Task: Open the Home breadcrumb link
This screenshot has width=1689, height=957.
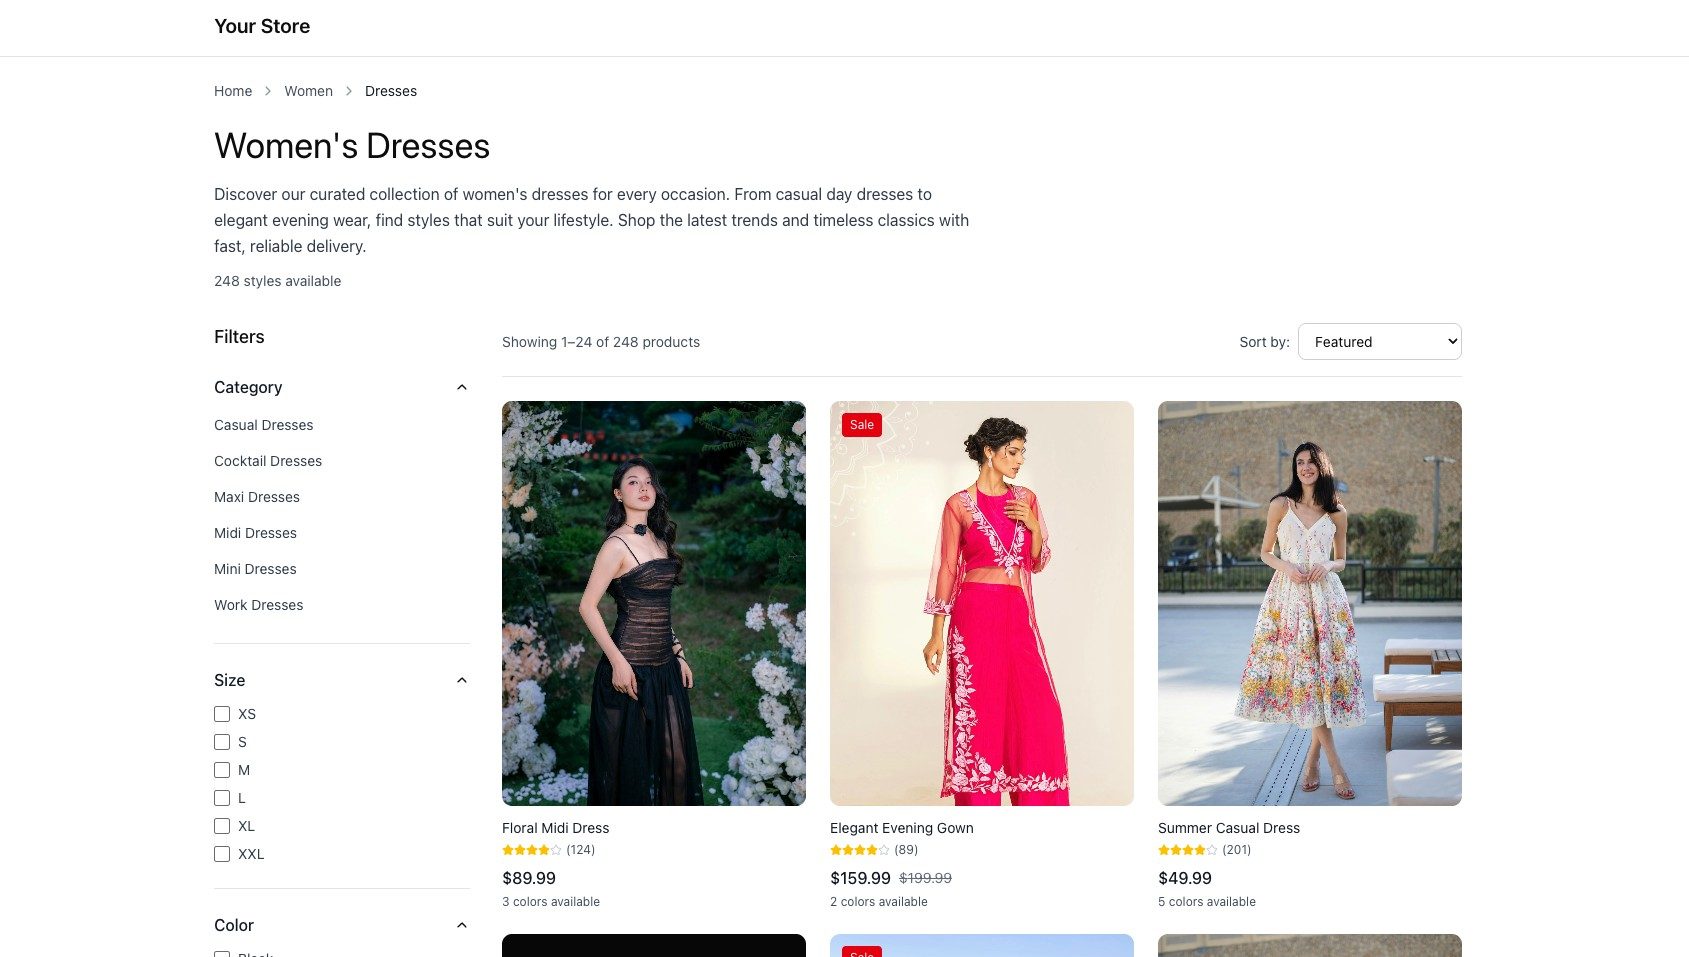Action: [x=233, y=91]
